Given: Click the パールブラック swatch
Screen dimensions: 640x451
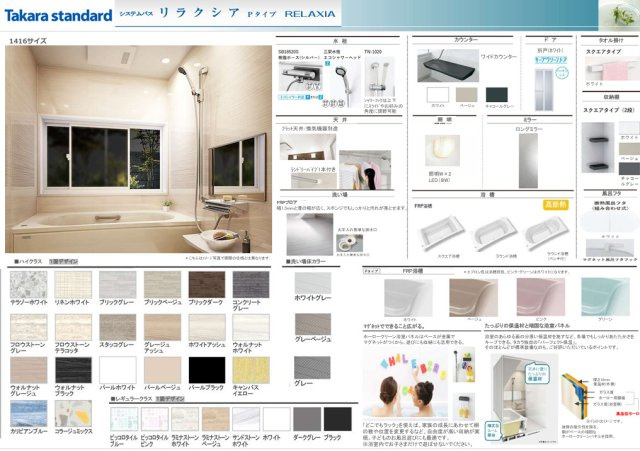Looking at the screenshot, I should pos(207,370).
